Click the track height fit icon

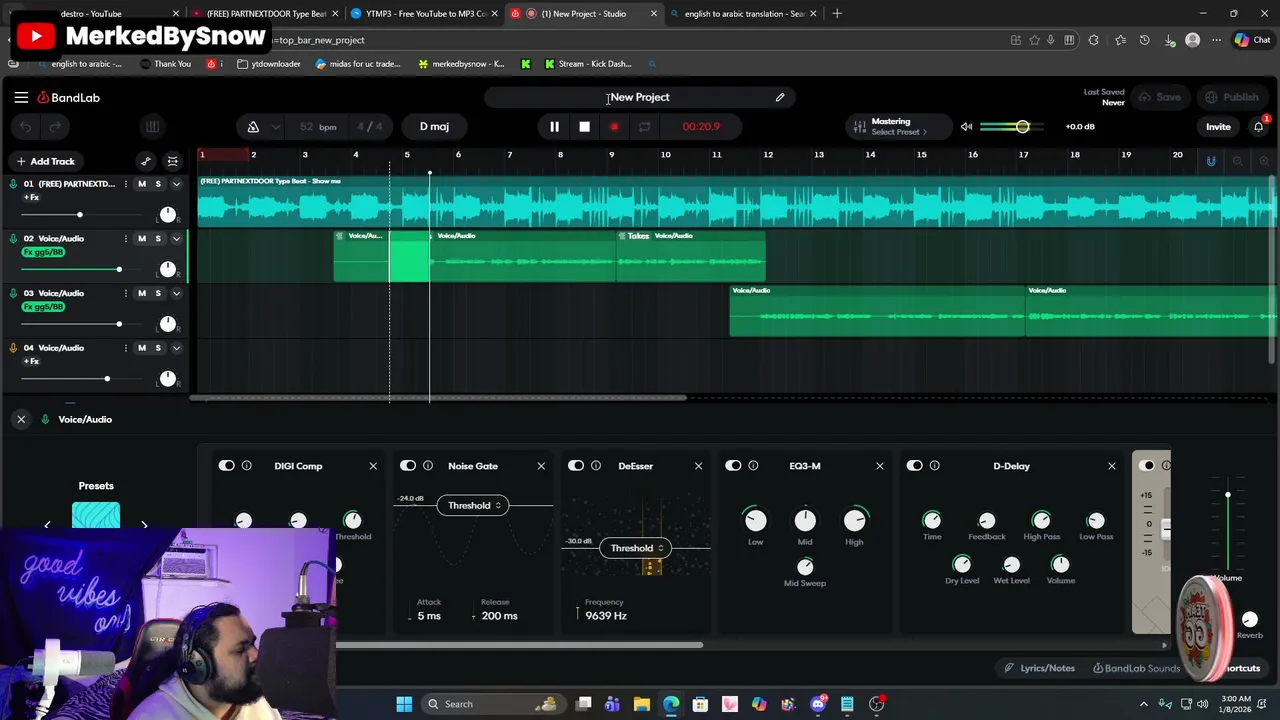pos(172,161)
